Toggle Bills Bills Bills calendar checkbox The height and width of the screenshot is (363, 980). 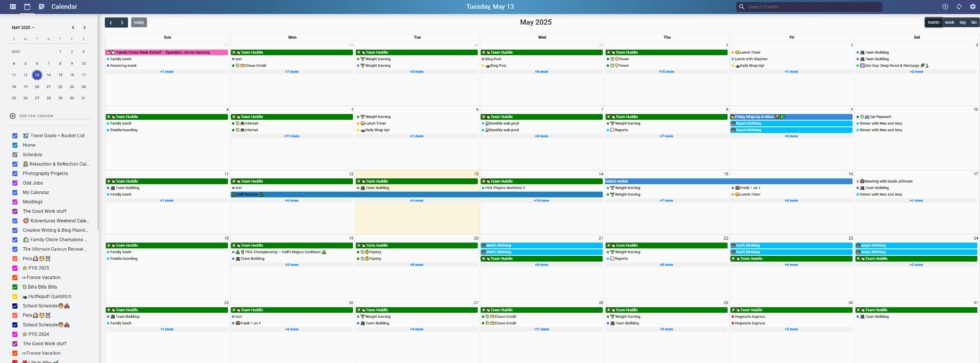coord(15,287)
